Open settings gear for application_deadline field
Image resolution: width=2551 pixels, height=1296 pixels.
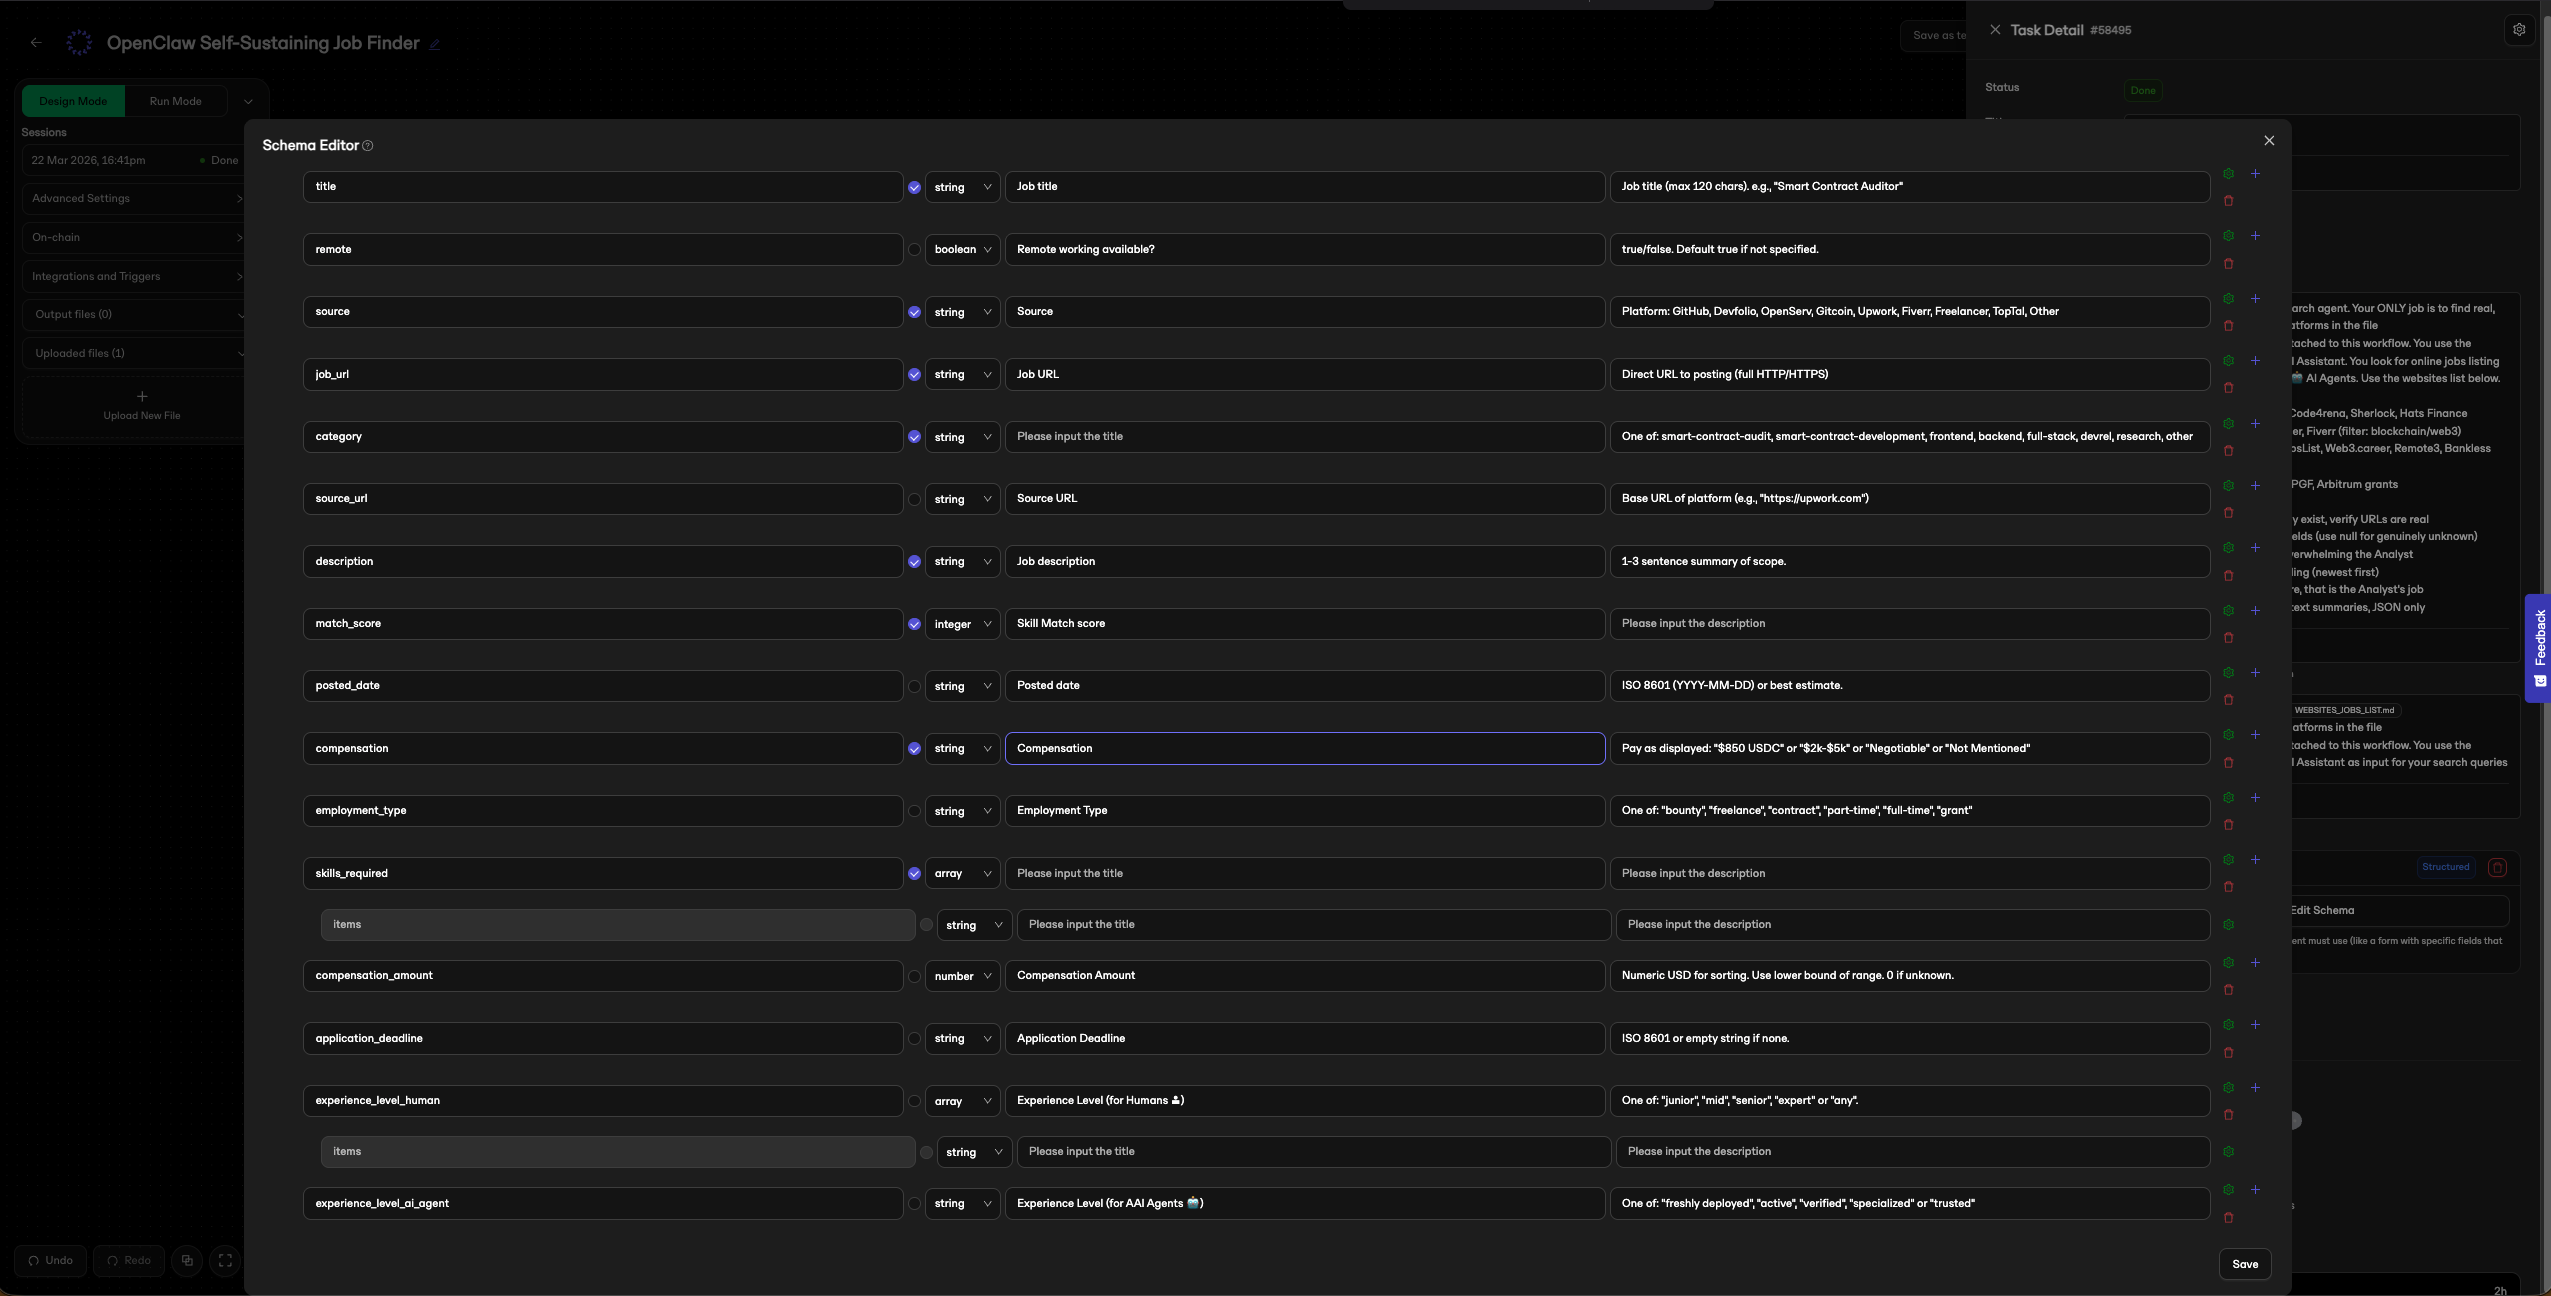pos(2228,1025)
